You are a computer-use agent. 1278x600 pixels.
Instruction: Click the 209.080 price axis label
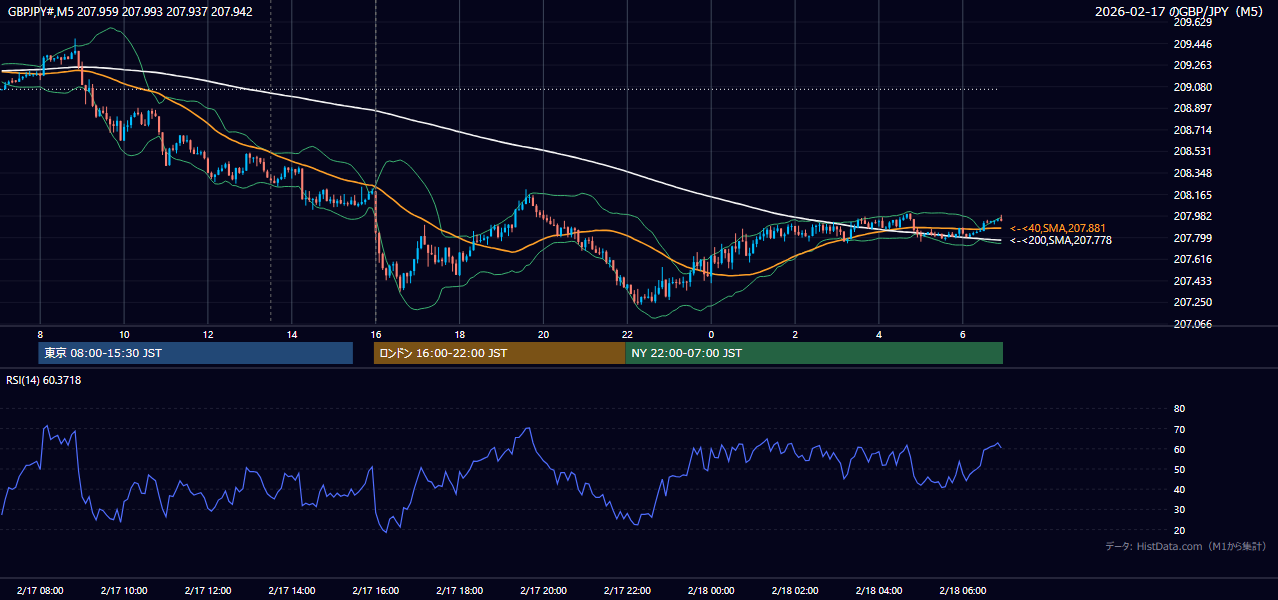1192,87
